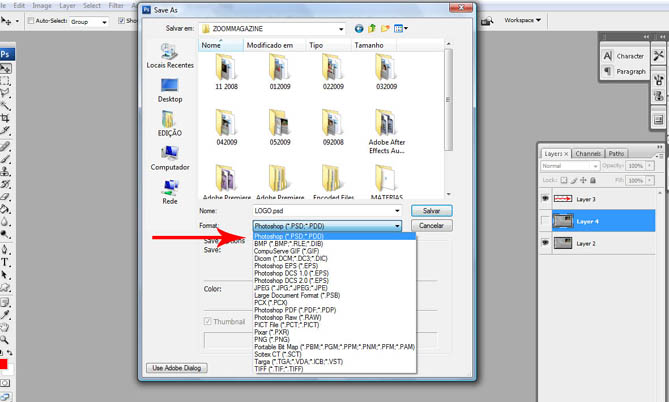Click the Salvar button
This screenshot has height=402, width=669.
coord(431,211)
